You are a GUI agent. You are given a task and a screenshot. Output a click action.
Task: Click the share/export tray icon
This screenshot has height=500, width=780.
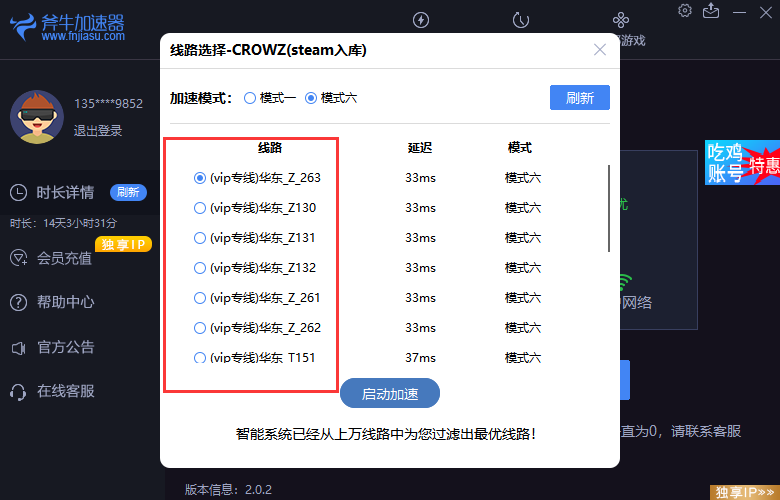(x=711, y=10)
